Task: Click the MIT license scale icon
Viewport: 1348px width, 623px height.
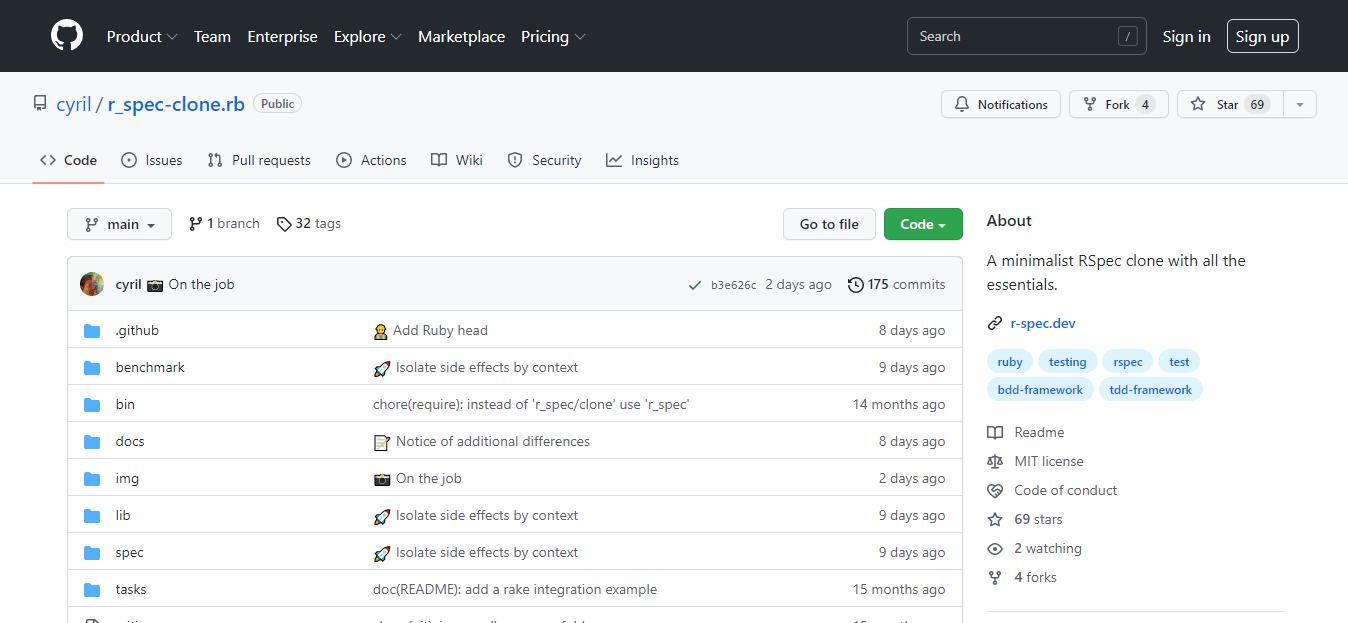Action: 995,462
